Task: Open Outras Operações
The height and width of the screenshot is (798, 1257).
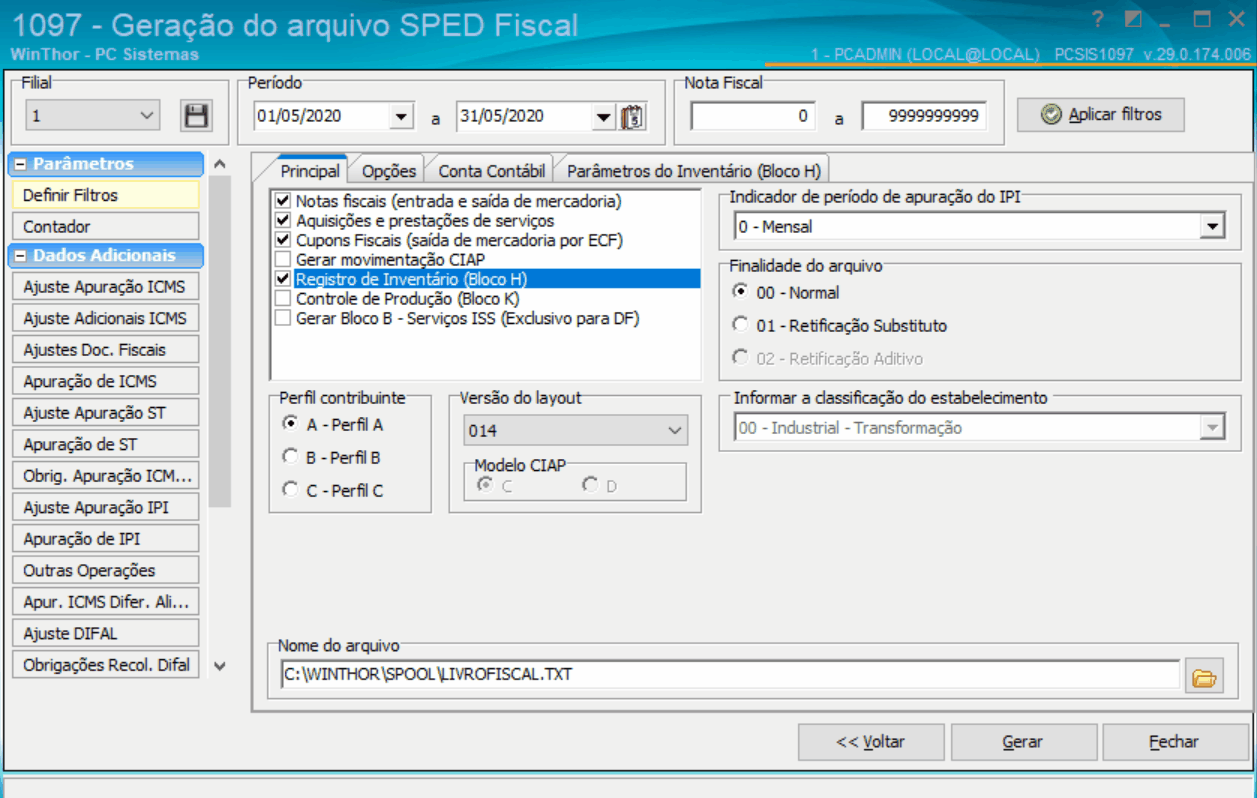Action: pyautogui.click(x=106, y=570)
